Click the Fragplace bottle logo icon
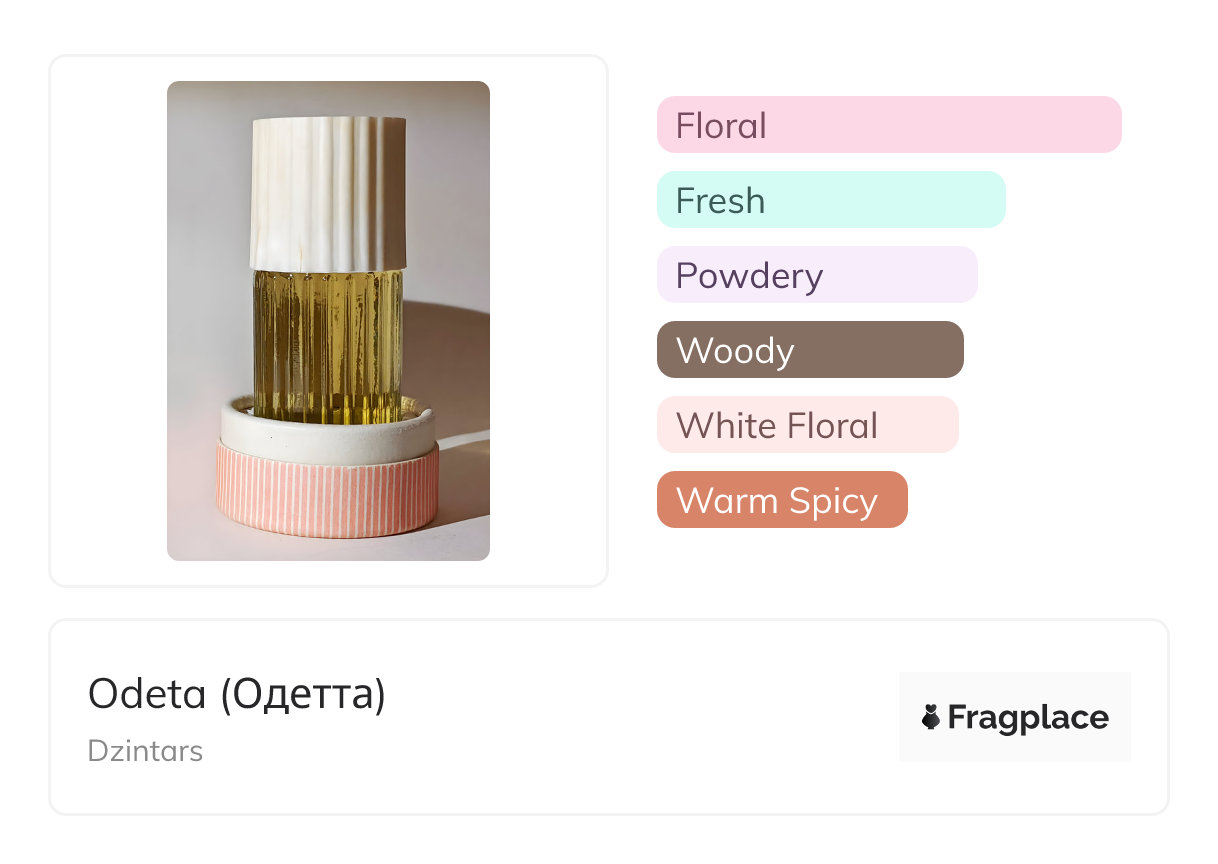Image resolution: width=1218 pixels, height=864 pixels. 931,717
